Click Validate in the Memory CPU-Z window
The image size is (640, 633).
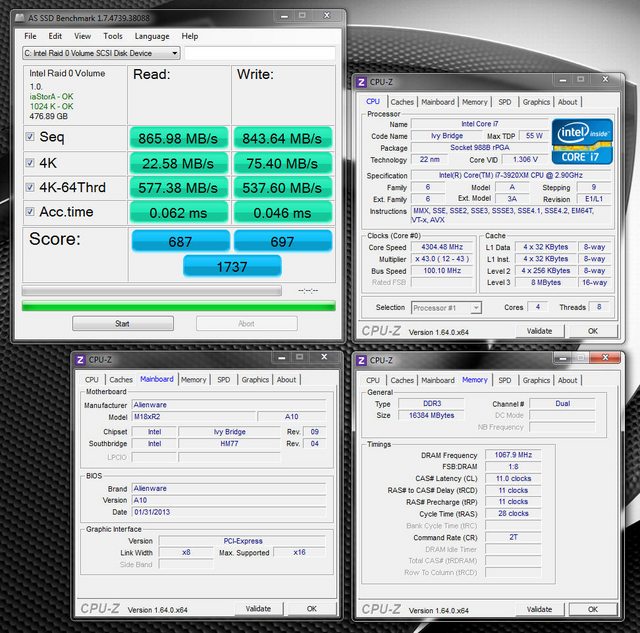tap(539, 609)
